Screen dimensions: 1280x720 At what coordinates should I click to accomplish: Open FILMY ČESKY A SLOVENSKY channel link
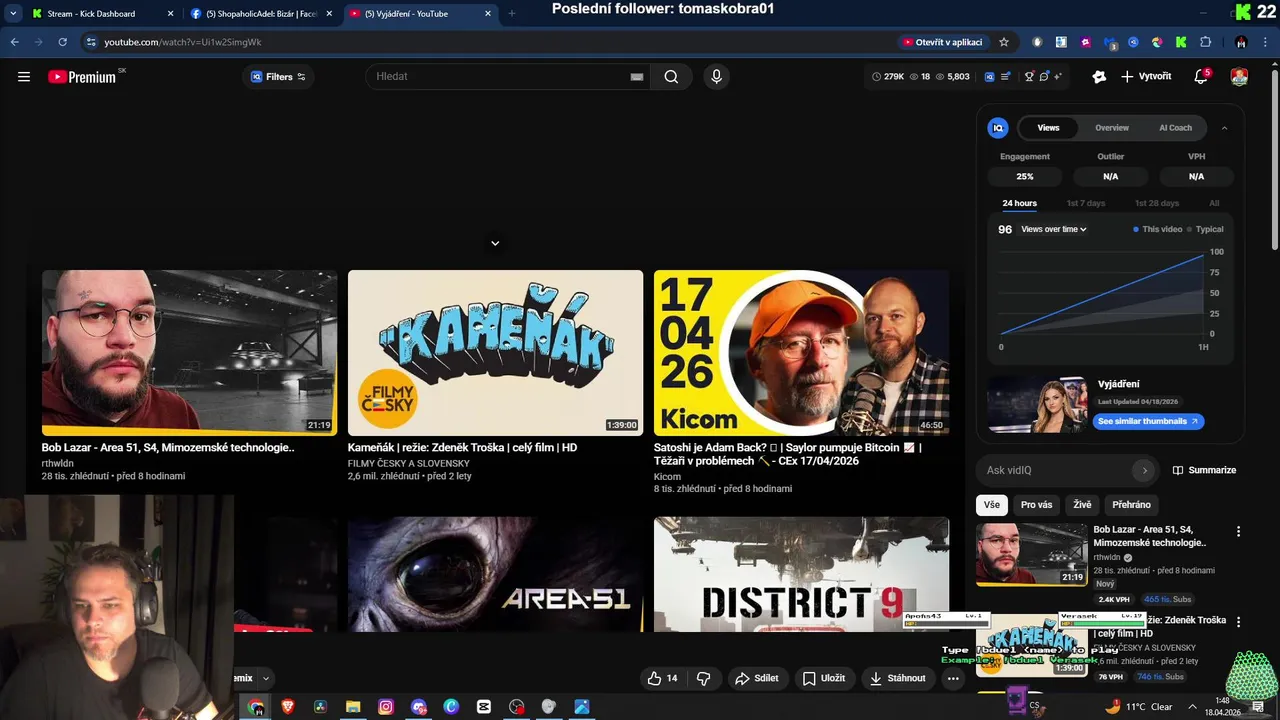click(x=408, y=463)
